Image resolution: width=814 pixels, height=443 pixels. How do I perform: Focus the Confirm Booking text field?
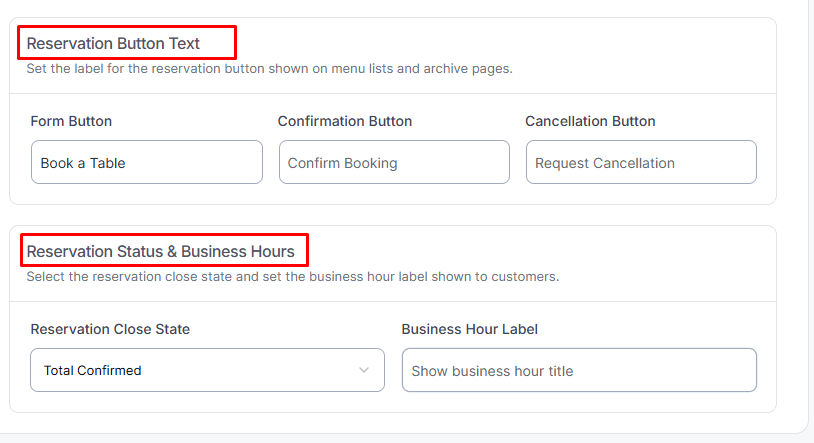[x=394, y=162]
